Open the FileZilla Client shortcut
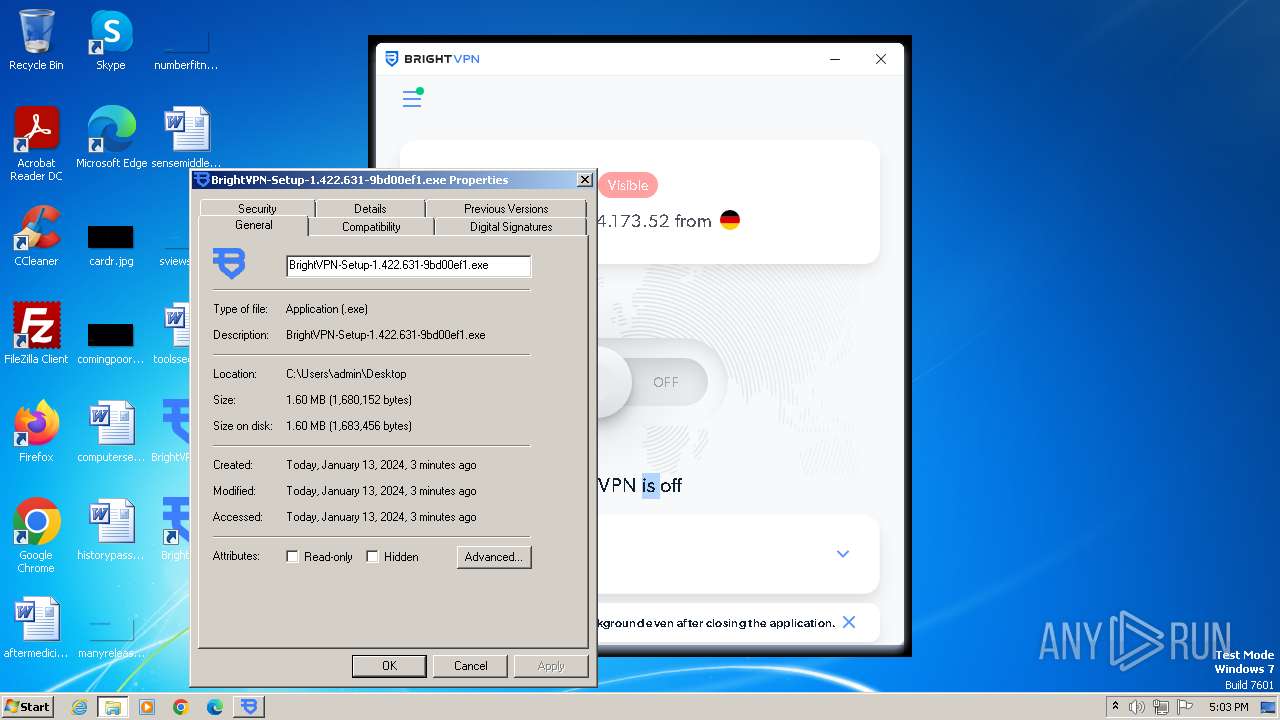The width and height of the screenshot is (1280, 720). (36, 334)
